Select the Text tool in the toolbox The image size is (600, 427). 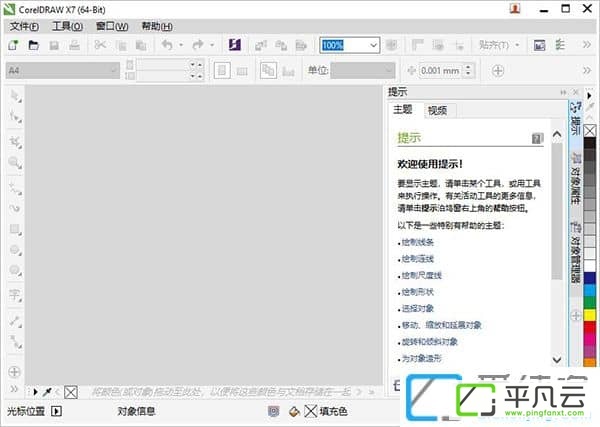[x=15, y=295]
